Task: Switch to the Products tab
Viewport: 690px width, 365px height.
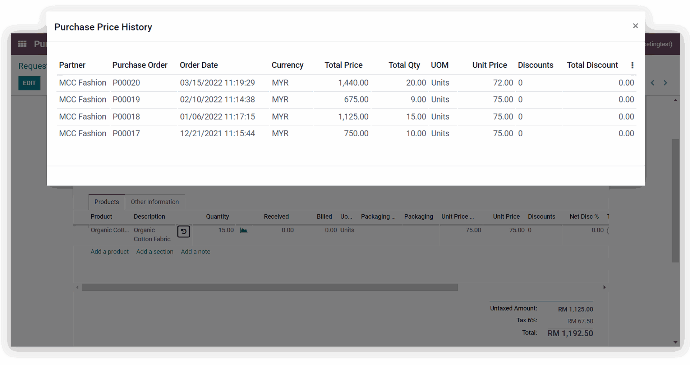Action: pos(106,202)
